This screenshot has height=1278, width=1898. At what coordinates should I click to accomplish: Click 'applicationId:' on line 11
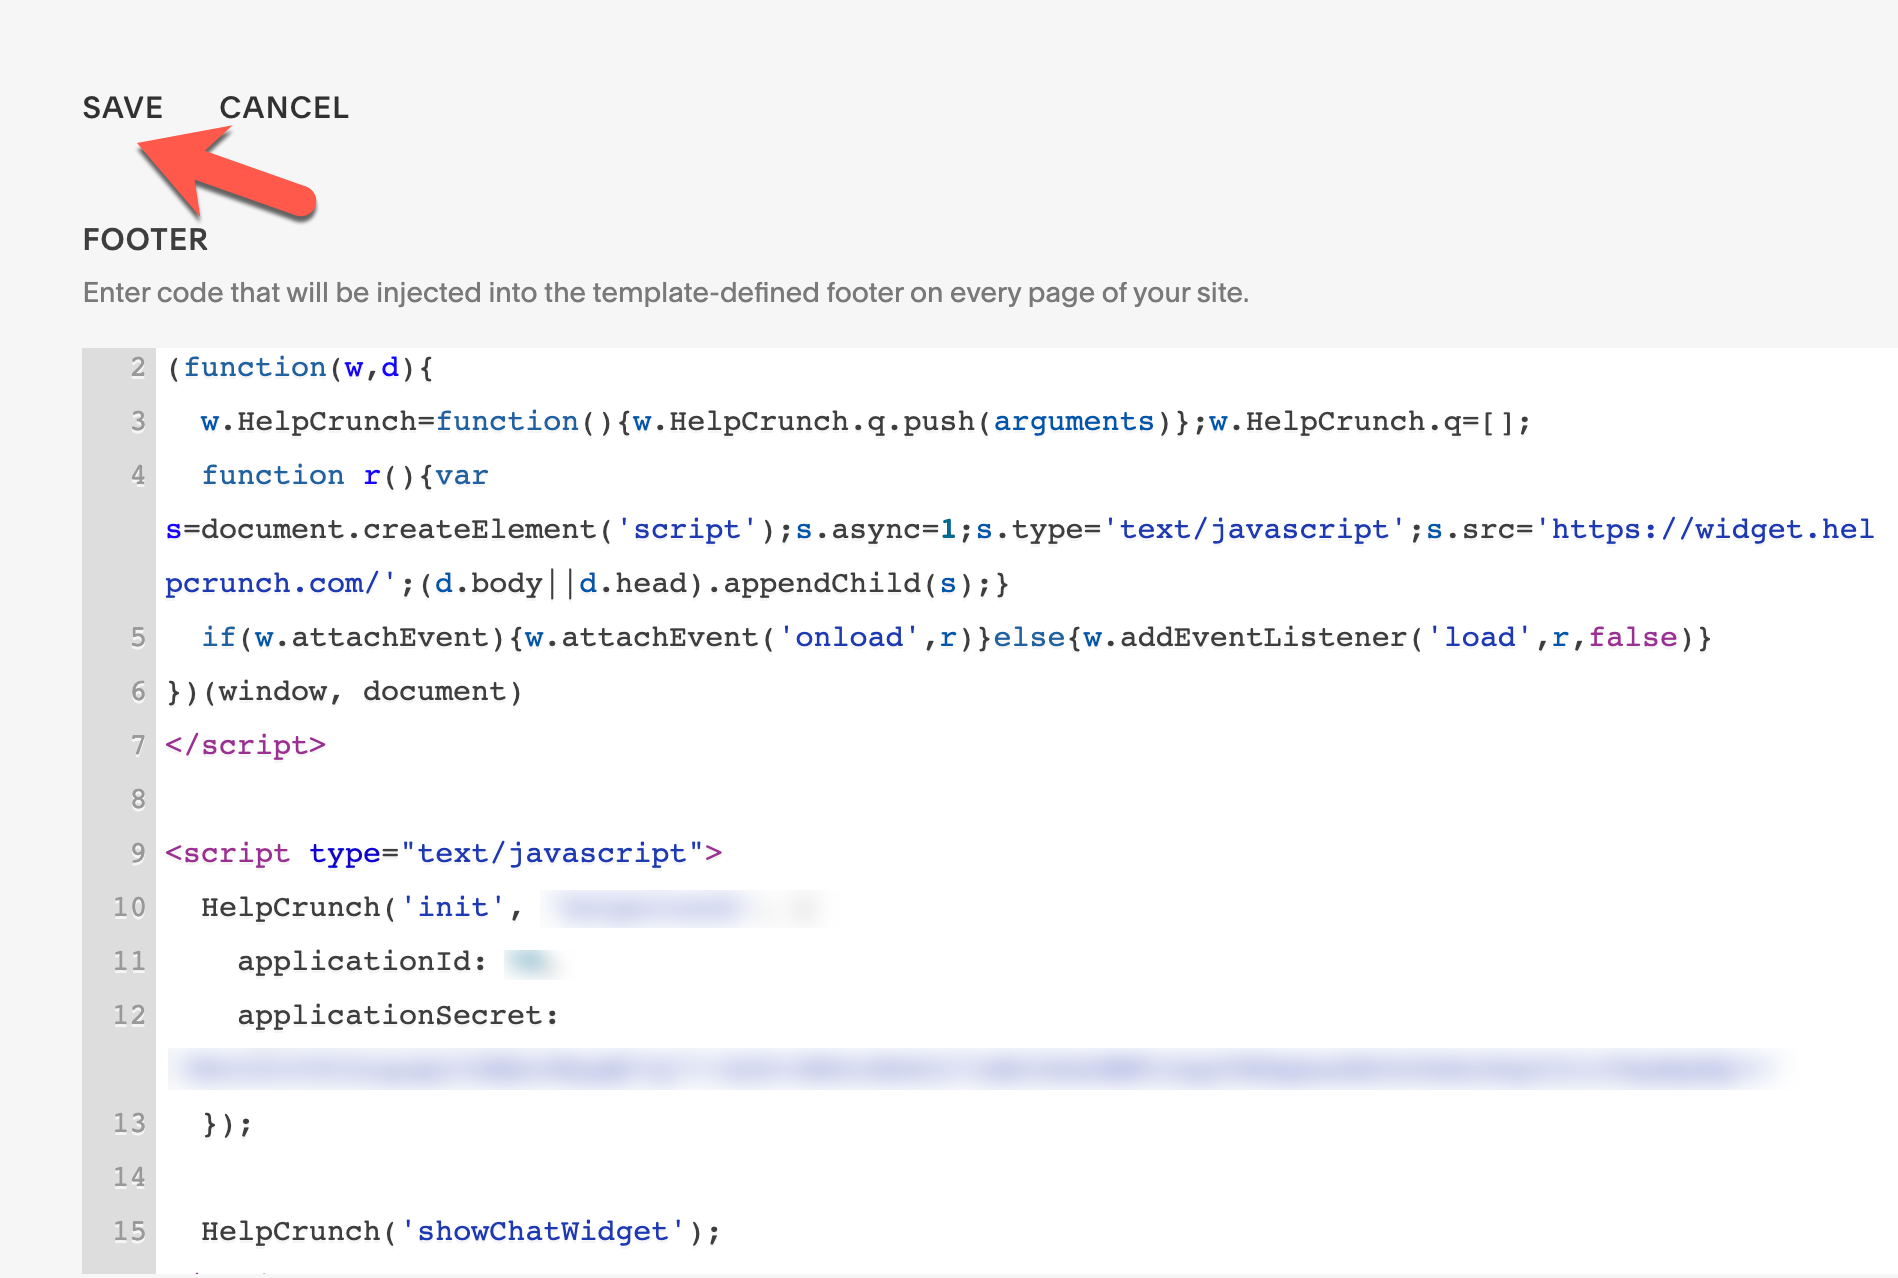click(362, 962)
